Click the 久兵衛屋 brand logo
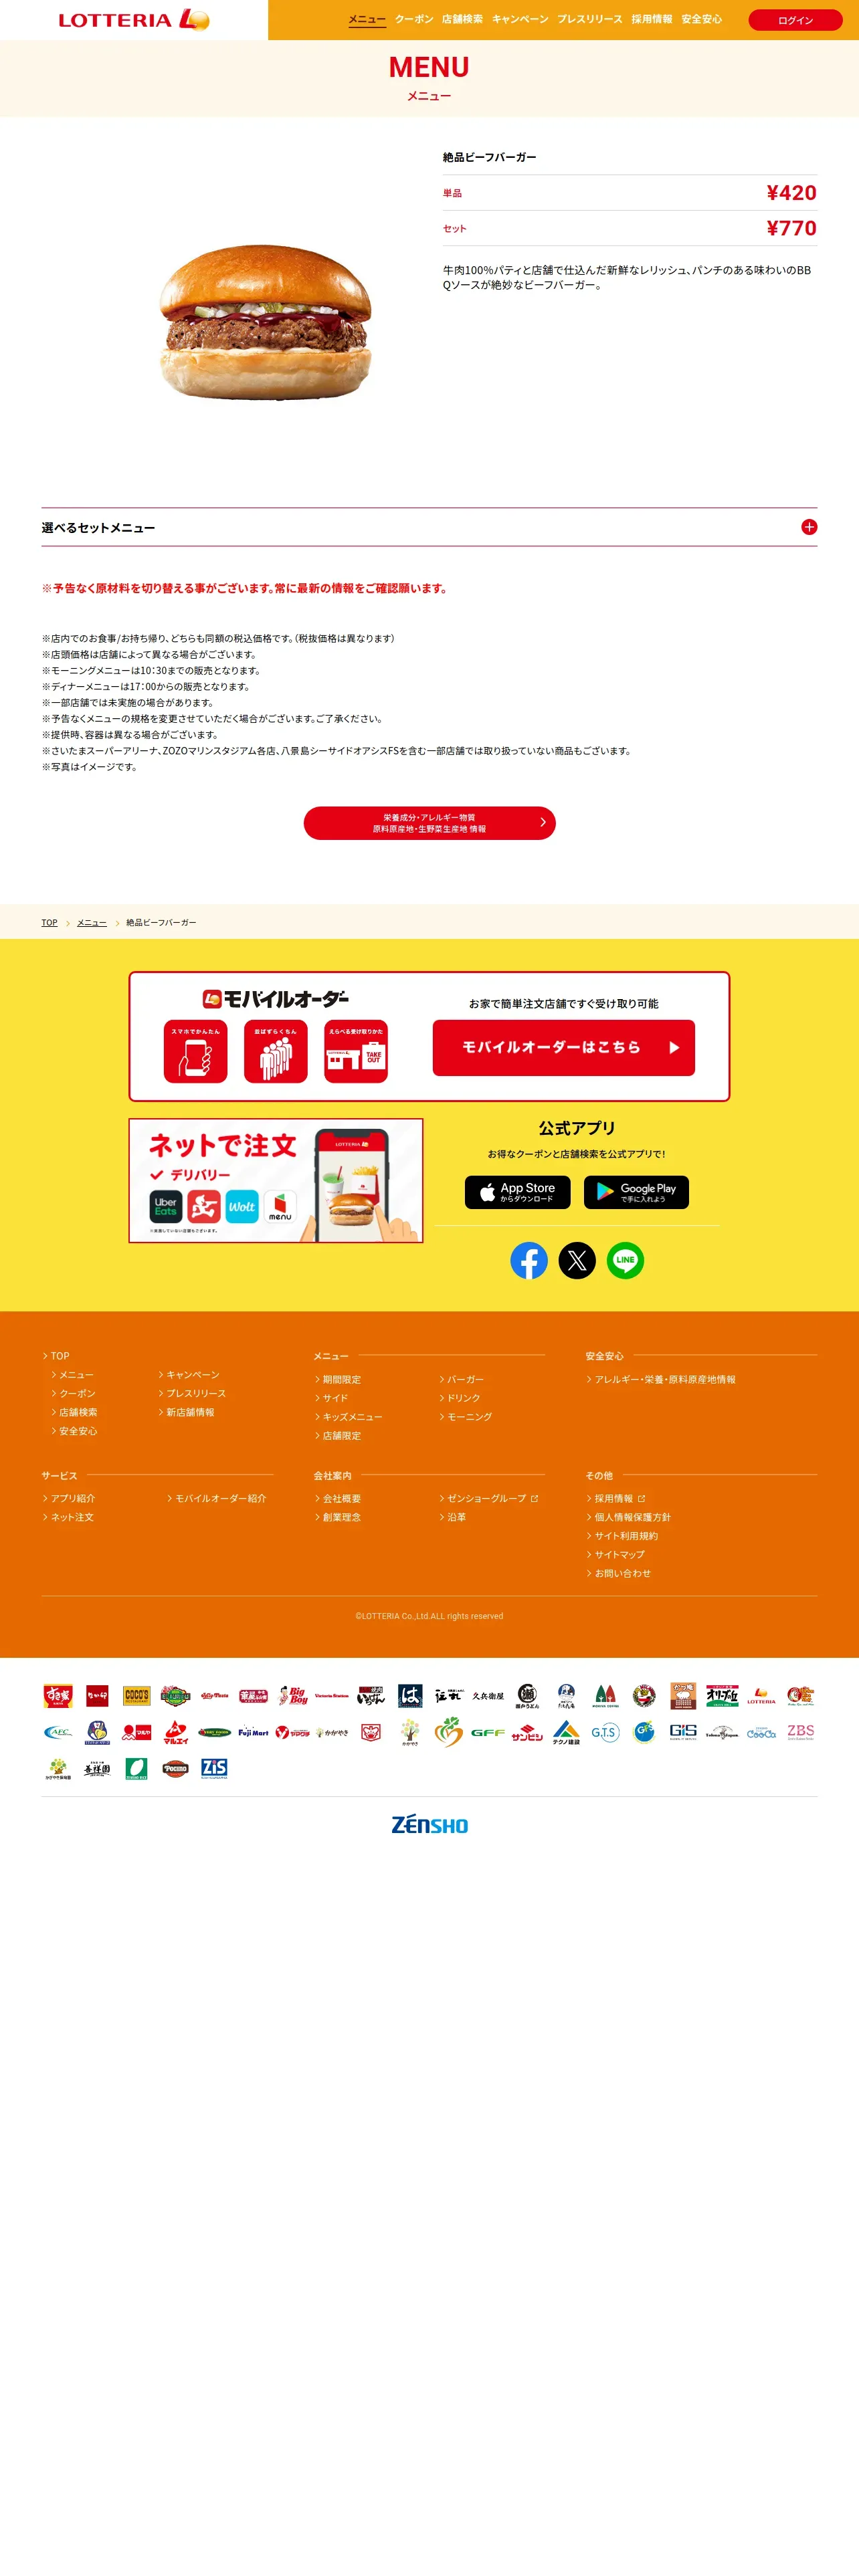 click(488, 1695)
